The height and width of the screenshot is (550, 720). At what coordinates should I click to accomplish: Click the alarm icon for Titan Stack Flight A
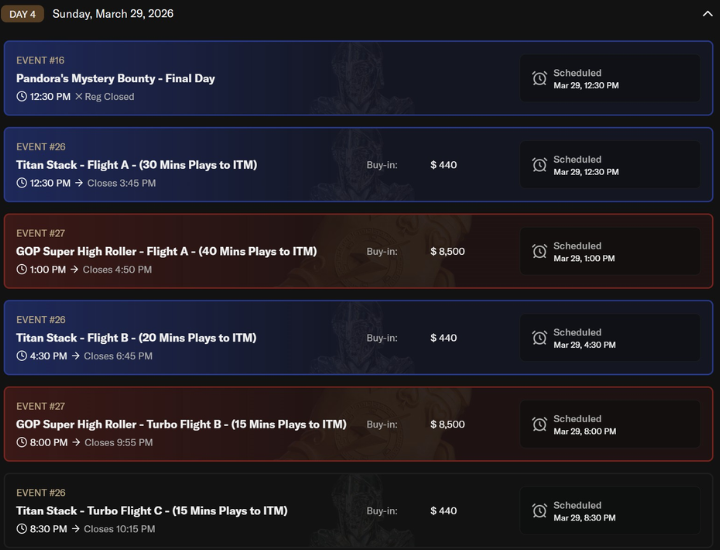(x=540, y=165)
